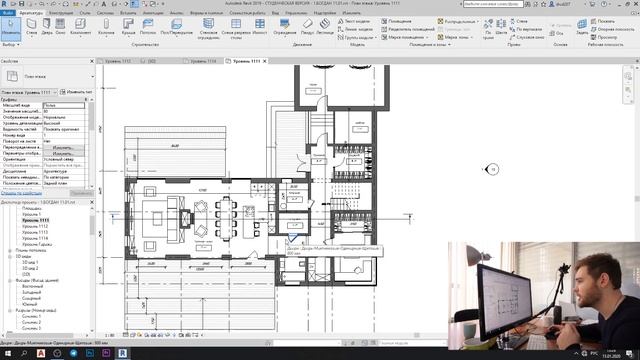Image resolution: width=640 pixels, height=360 pixels.
Task: Click the search keyword input field
Action: (x=493, y=4)
